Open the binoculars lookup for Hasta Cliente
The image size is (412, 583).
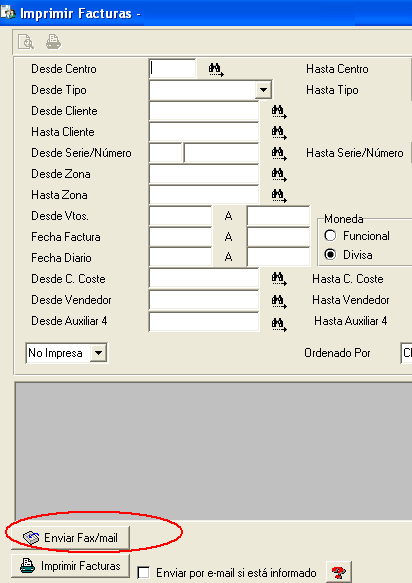coord(279,132)
